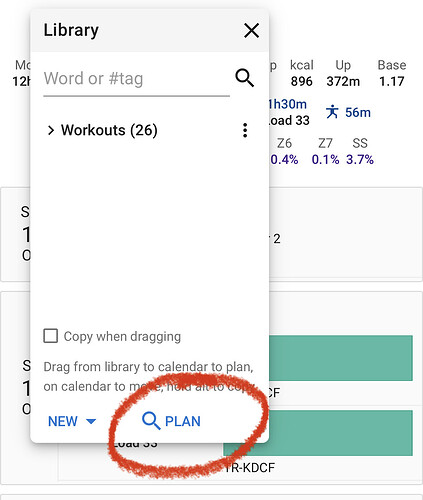Click the kcal 896 summary stat
Screen dimensions: 423x500
[x=302, y=73]
